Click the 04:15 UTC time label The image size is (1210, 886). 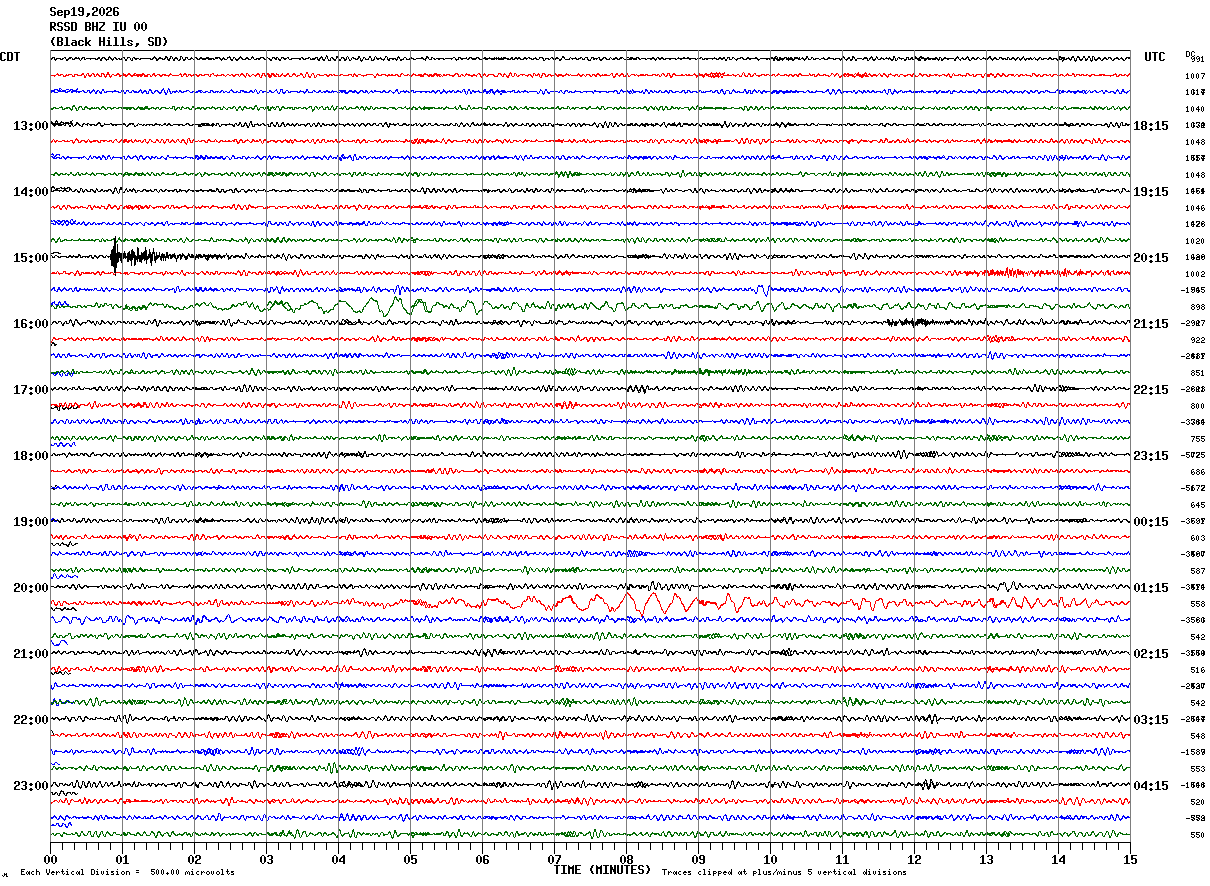(x=1150, y=786)
